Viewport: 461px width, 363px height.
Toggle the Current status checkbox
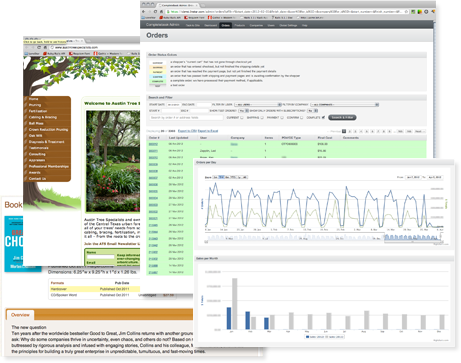click(242, 118)
